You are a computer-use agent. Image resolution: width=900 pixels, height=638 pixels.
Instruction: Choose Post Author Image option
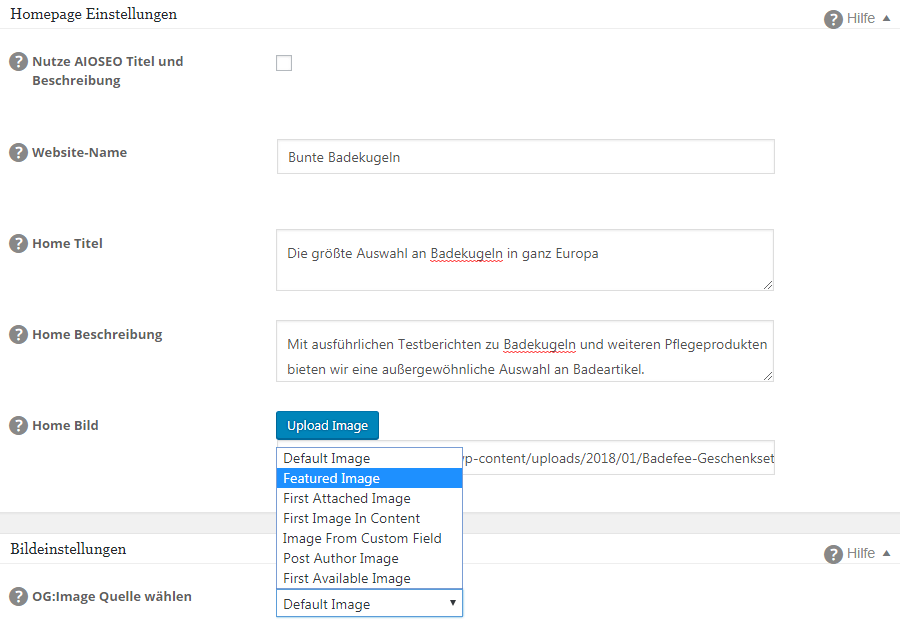coord(369,558)
